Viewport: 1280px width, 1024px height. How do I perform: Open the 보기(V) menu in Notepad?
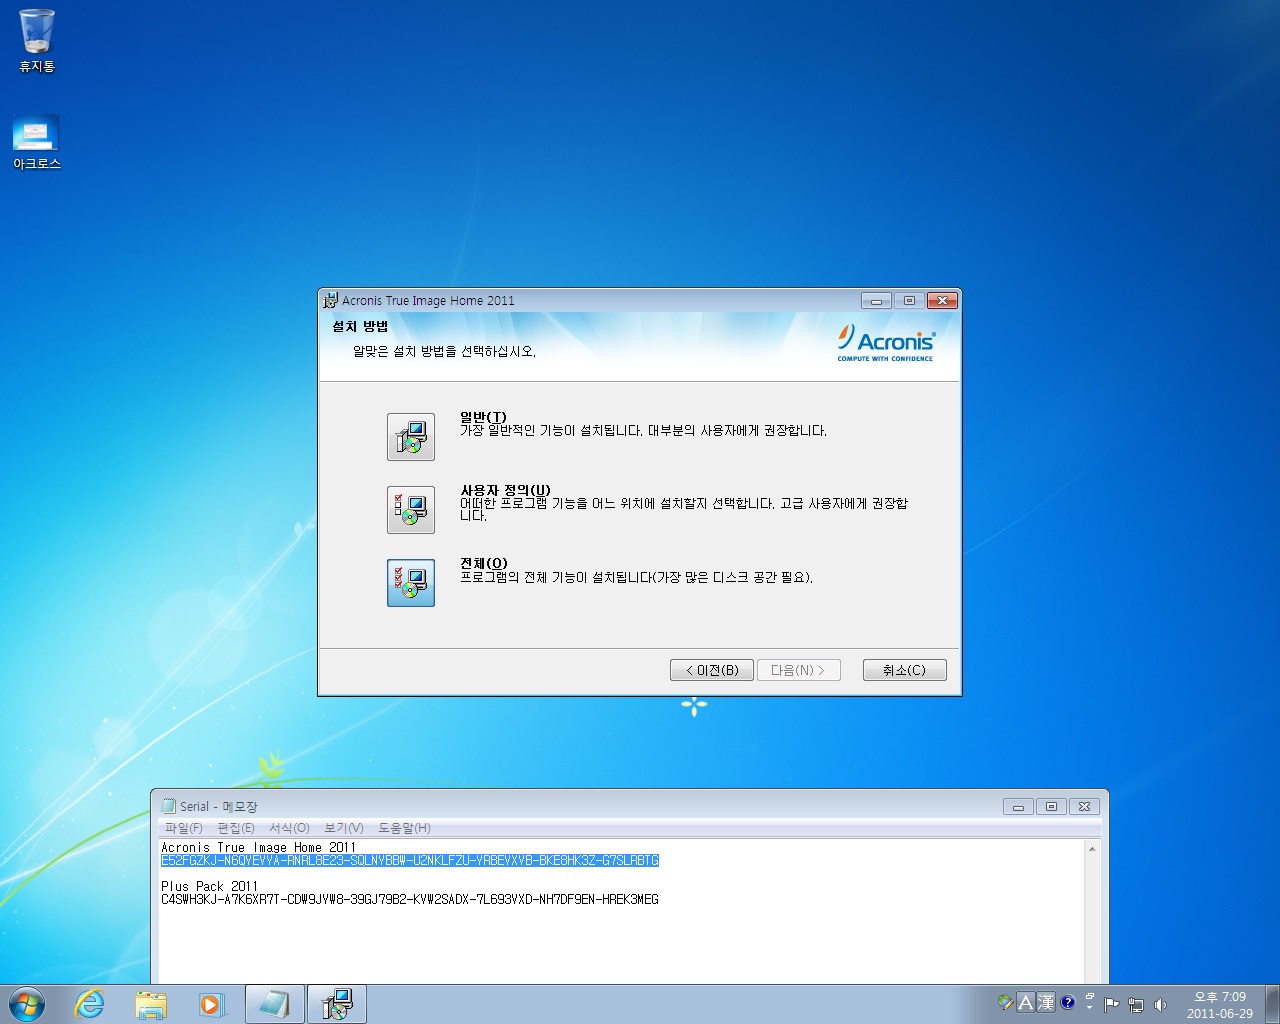pyautogui.click(x=344, y=828)
